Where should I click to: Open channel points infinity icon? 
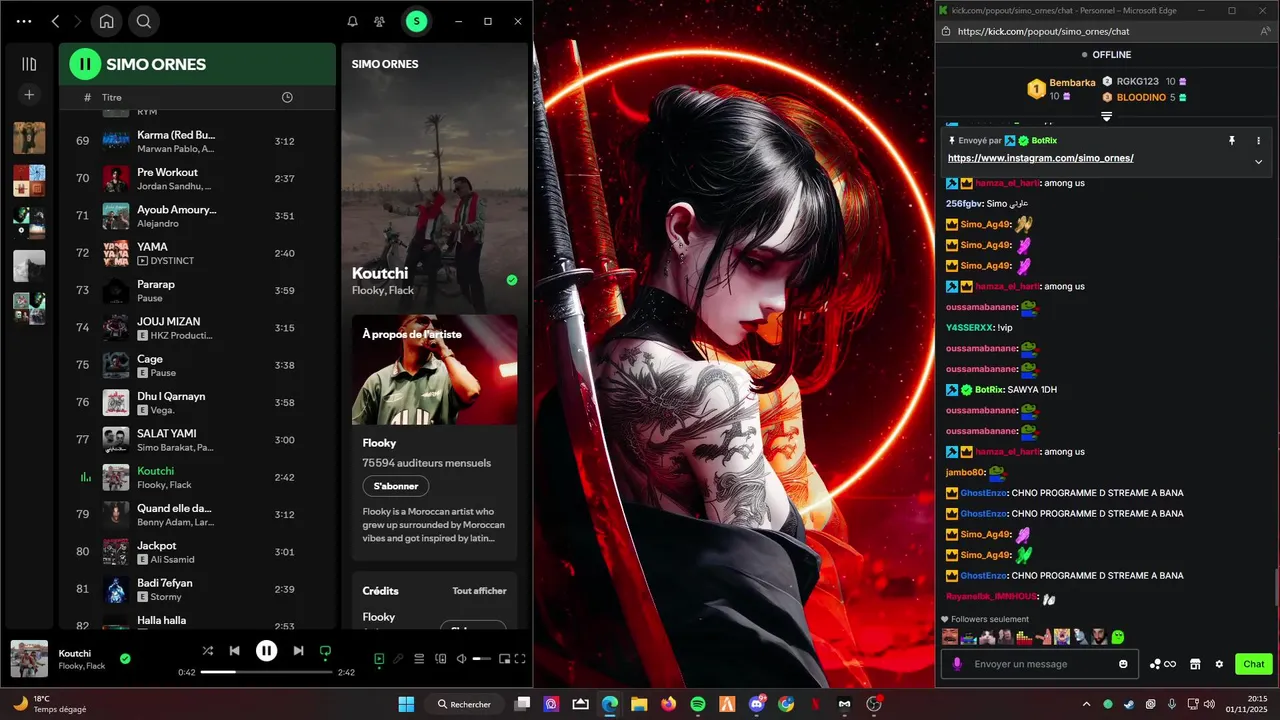coord(1162,664)
